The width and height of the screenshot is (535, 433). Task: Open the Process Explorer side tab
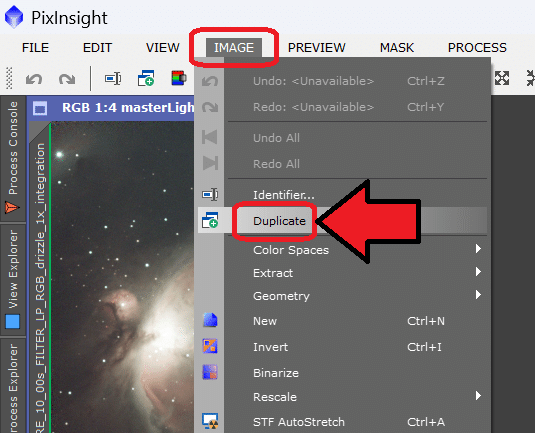coord(13,386)
